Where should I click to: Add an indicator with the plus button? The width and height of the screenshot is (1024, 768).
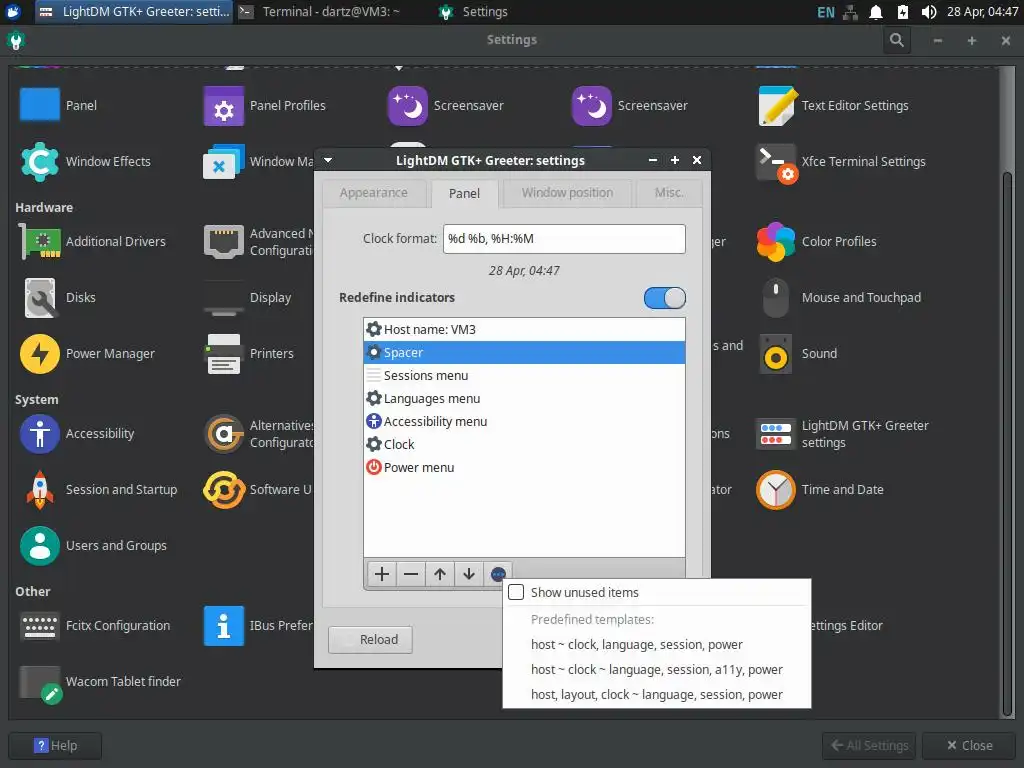pyautogui.click(x=382, y=574)
